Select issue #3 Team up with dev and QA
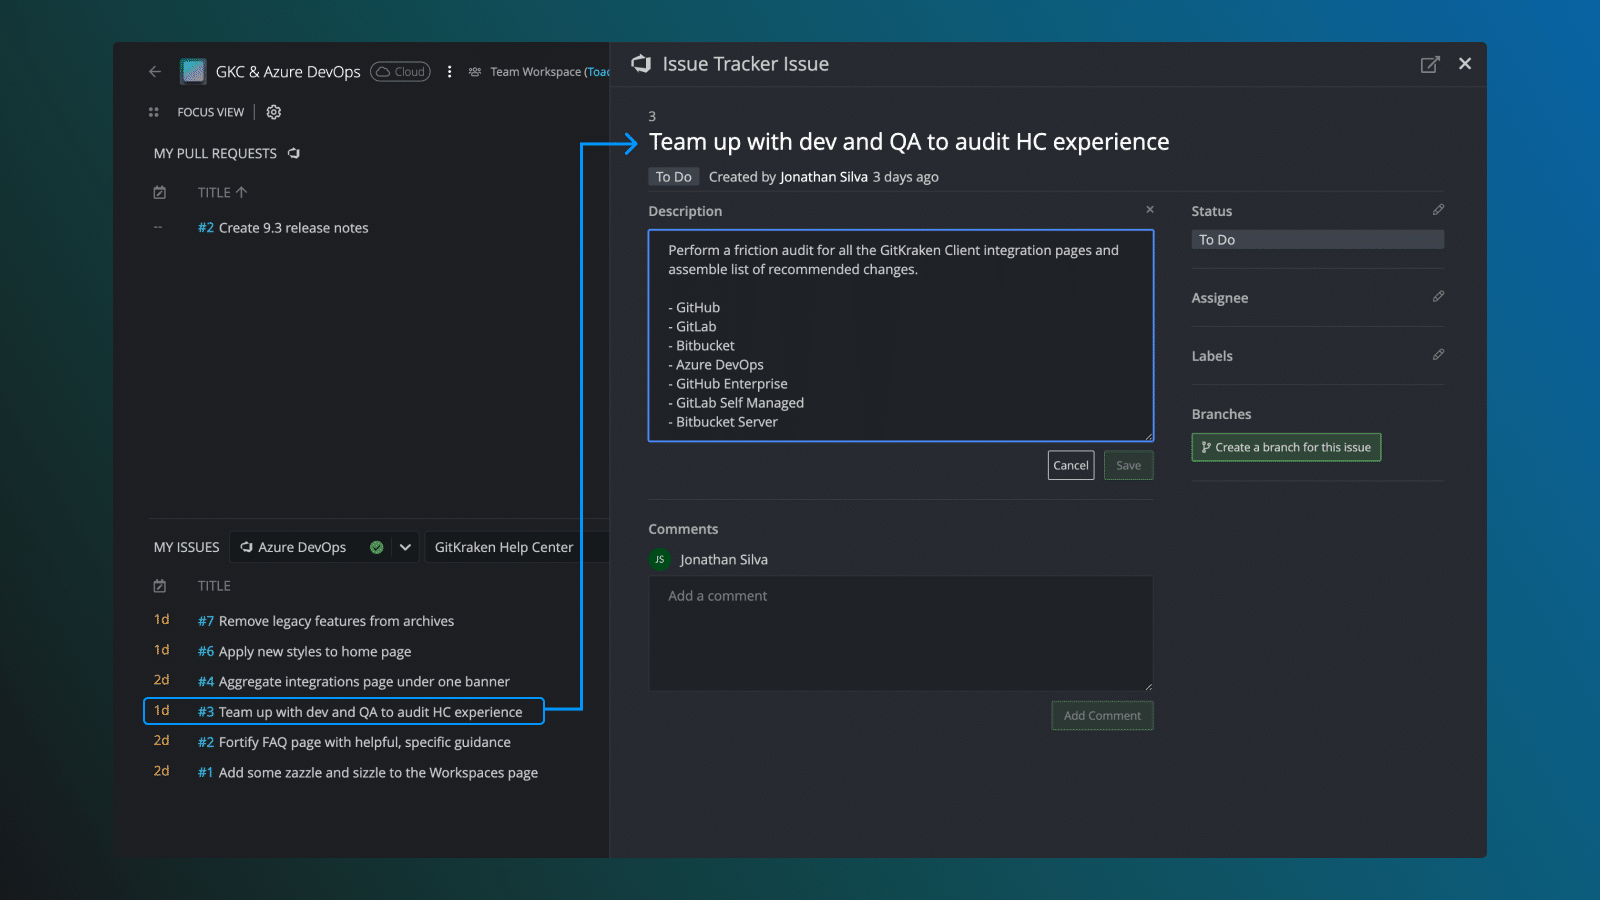The image size is (1600, 900). [344, 712]
